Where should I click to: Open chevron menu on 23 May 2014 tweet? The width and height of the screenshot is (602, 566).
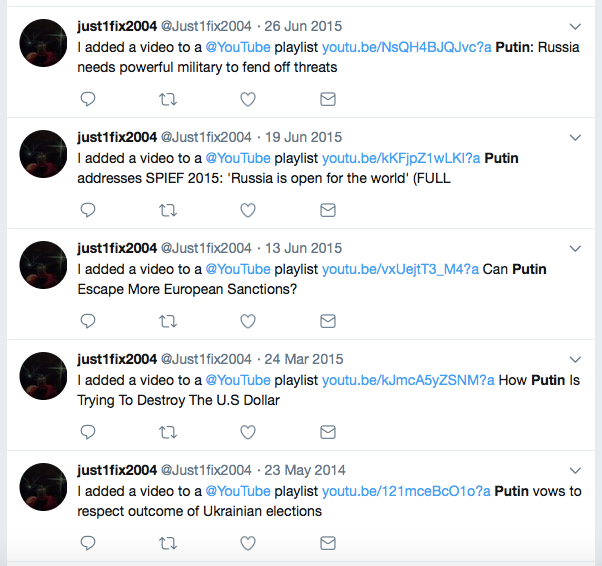point(575,470)
